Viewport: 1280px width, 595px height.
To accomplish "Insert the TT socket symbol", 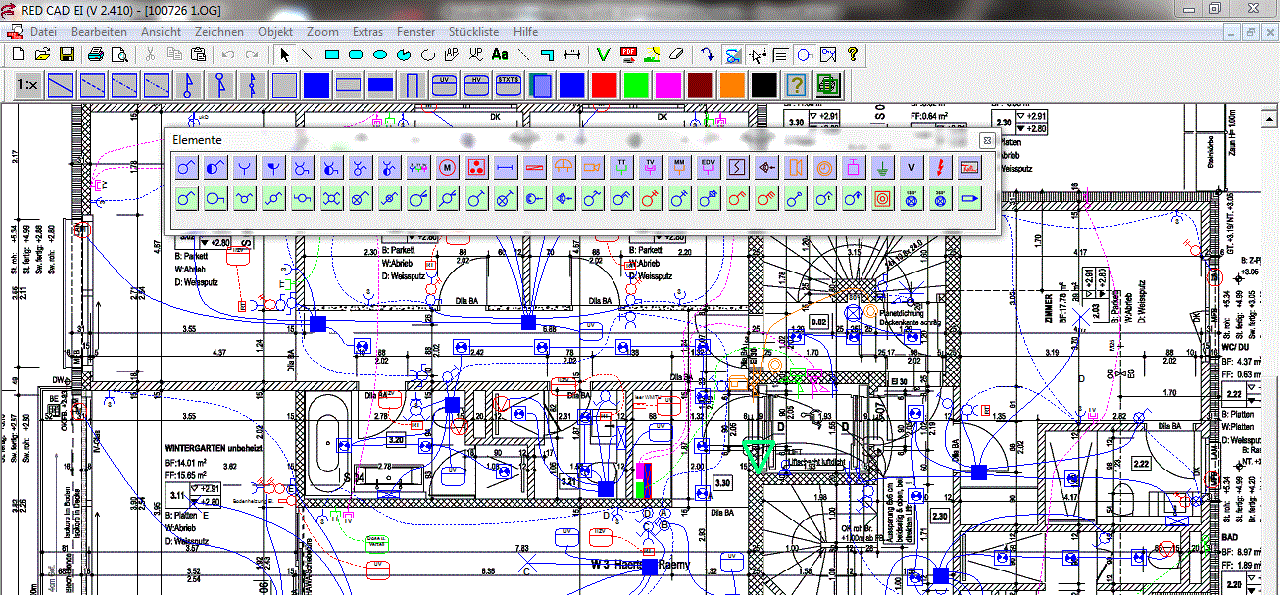I will click(622, 167).
